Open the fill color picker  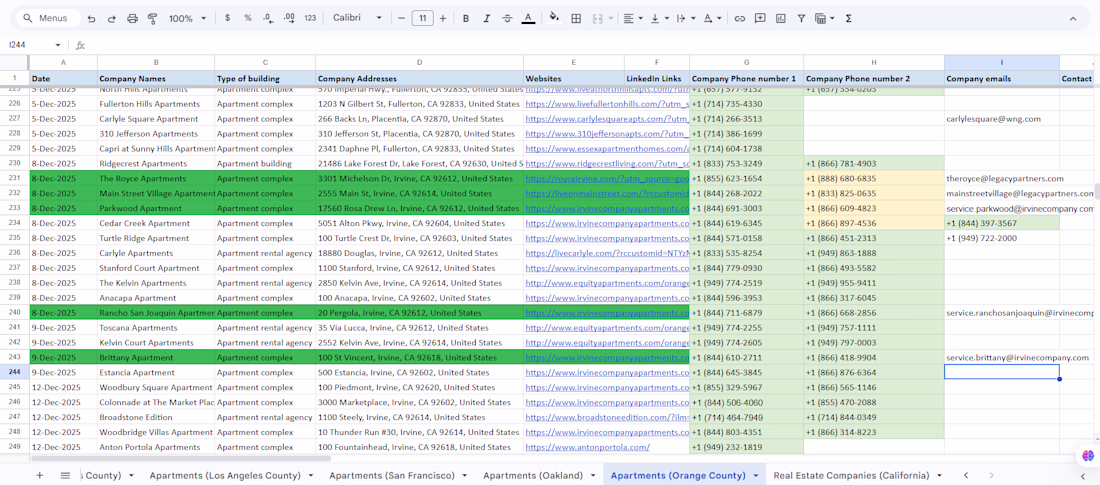[554, 18]
